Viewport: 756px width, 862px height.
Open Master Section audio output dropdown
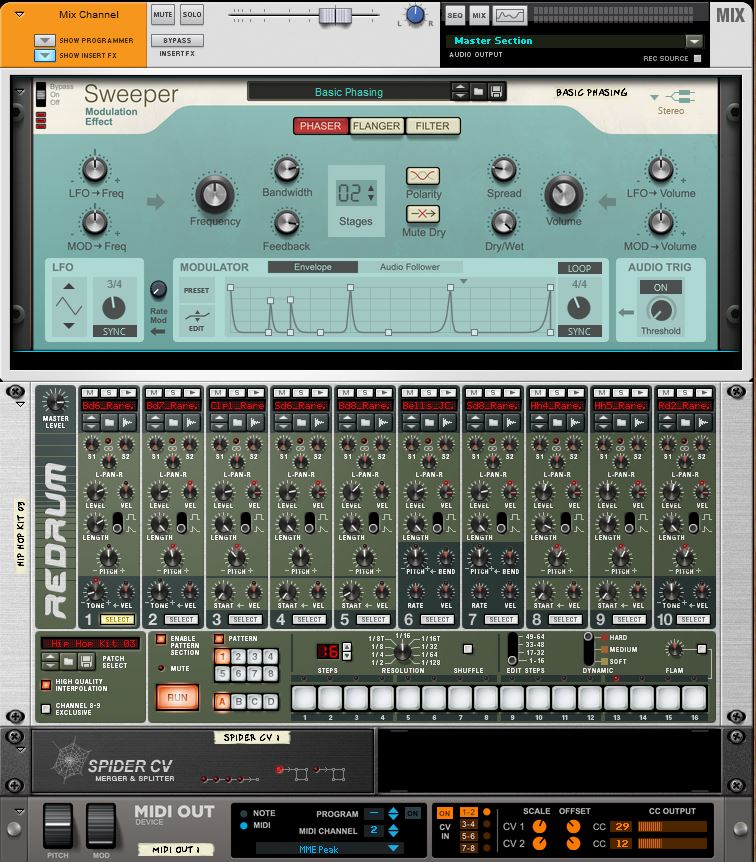694,41
